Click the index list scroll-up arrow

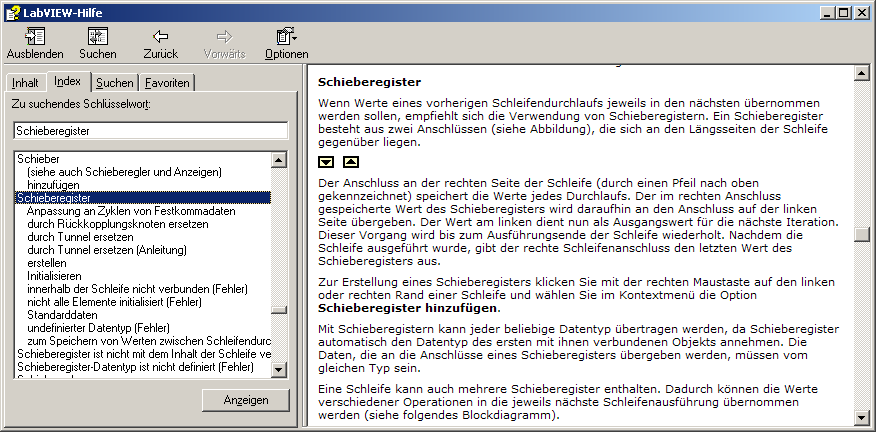[279, 159]
